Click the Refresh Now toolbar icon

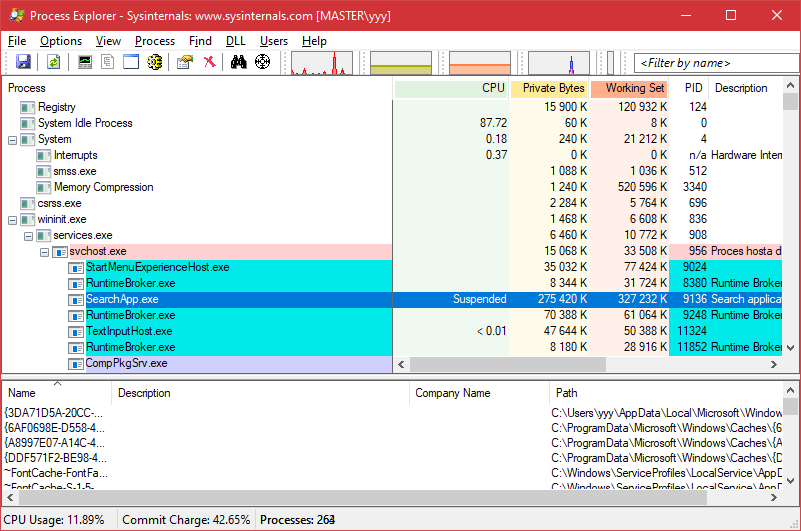pyautogui.click(x=53, y=62)
